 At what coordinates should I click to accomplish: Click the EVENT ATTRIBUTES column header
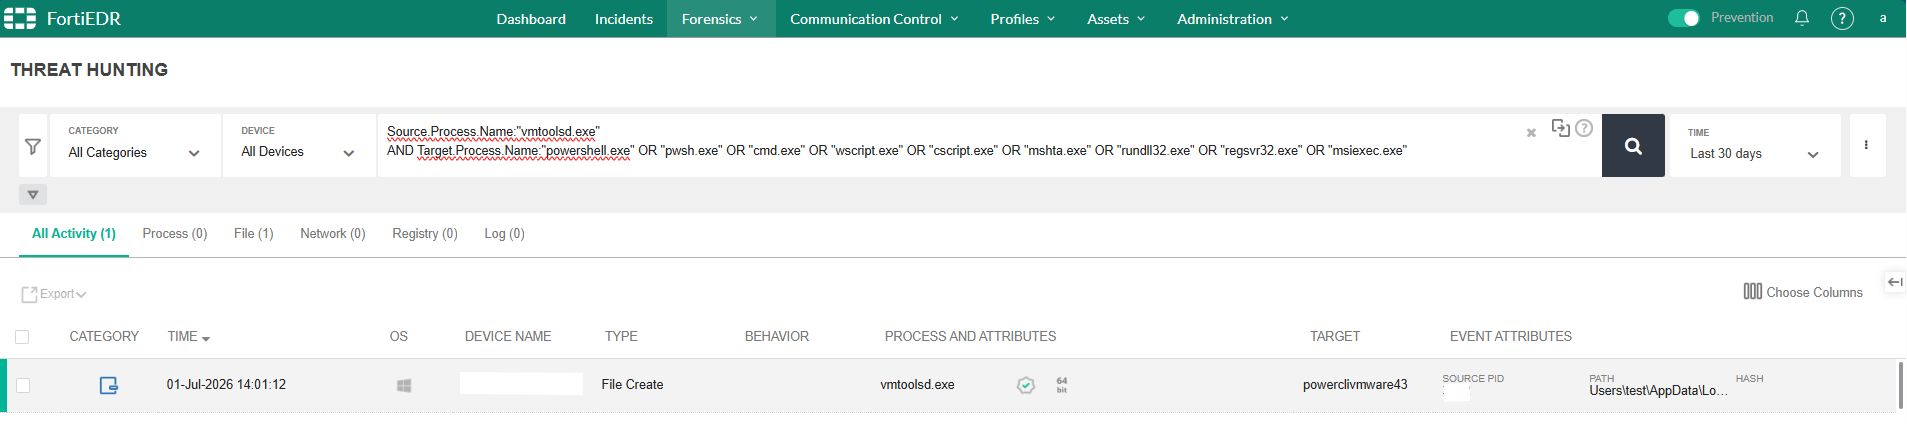[1511, 337]
